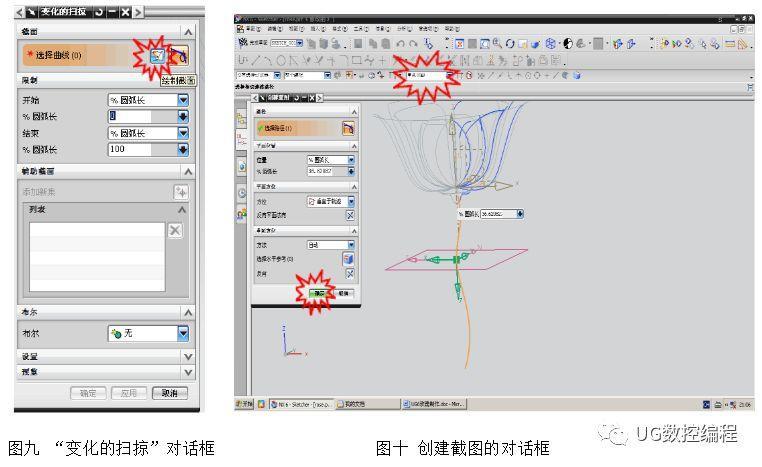Open the 插入 menu in the NX window
Screen dimensions: 762x467
point(318,29)
